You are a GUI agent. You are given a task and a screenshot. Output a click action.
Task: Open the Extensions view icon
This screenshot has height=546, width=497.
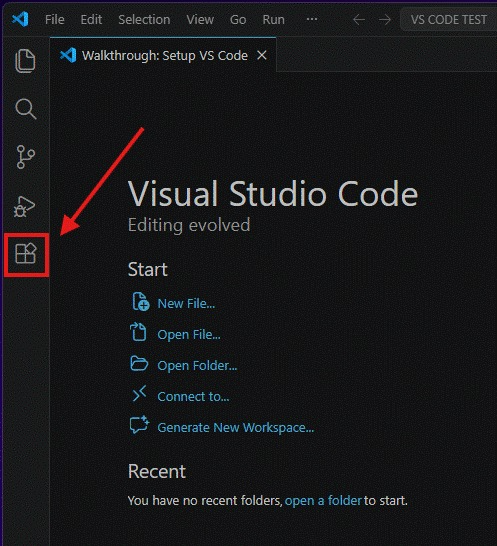[x=26, y=254]
